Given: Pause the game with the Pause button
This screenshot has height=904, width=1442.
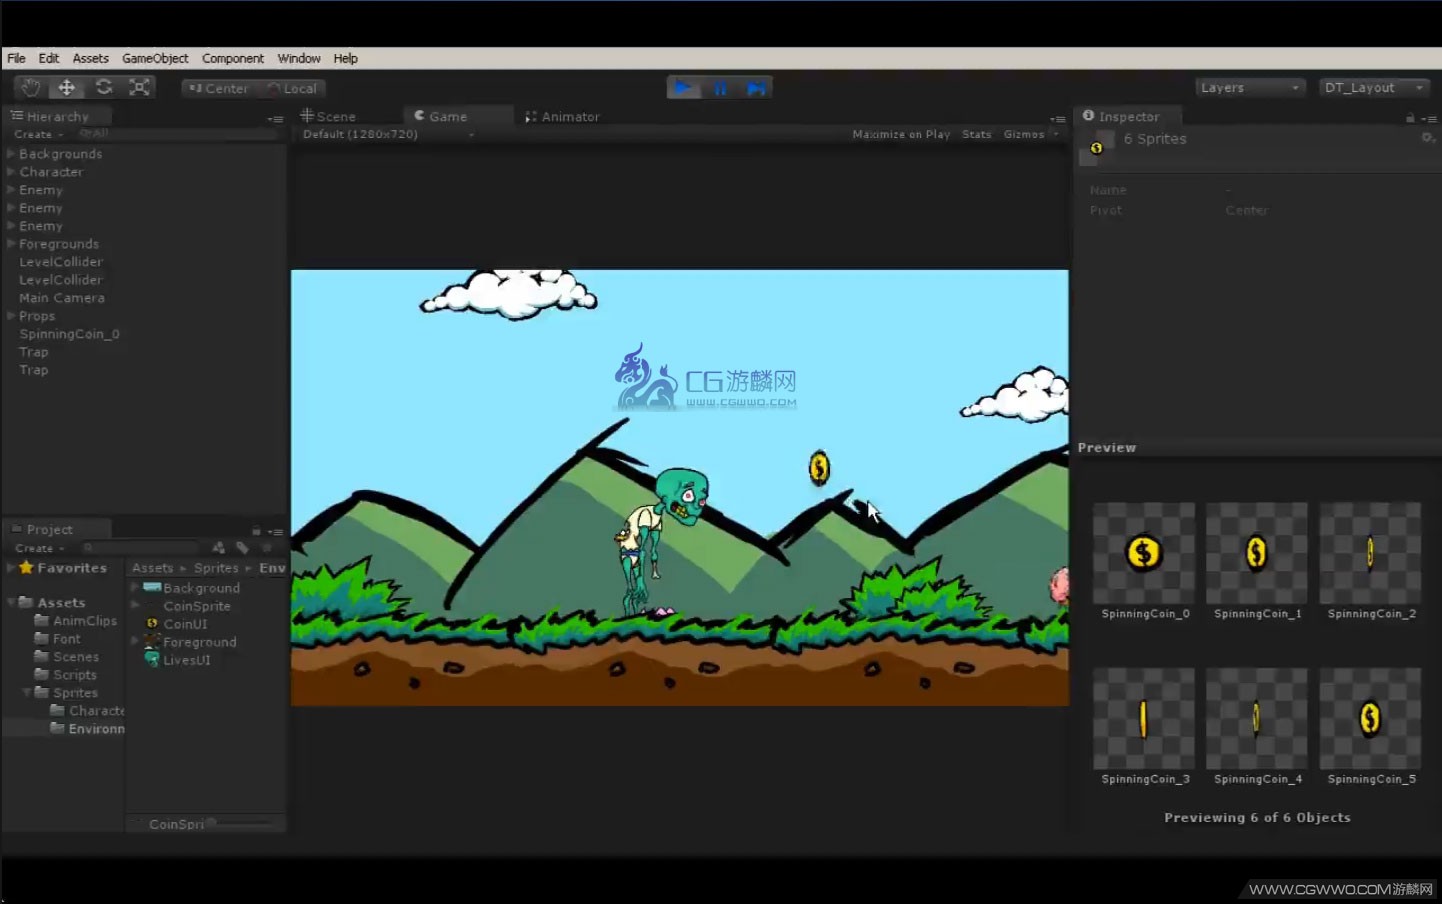Looking at the screenshot, I should [720, 88].
